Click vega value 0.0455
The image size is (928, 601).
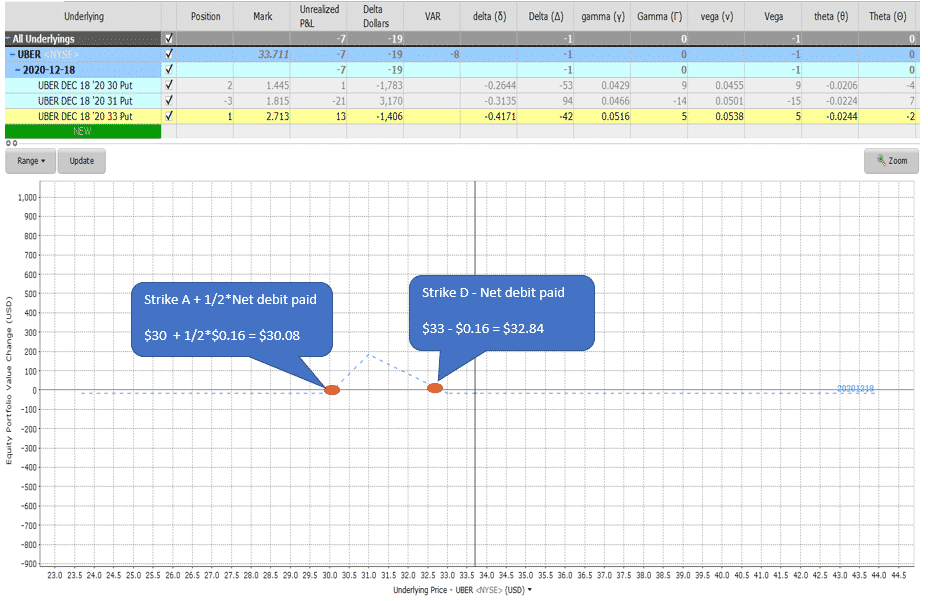(x=729, y=85)
